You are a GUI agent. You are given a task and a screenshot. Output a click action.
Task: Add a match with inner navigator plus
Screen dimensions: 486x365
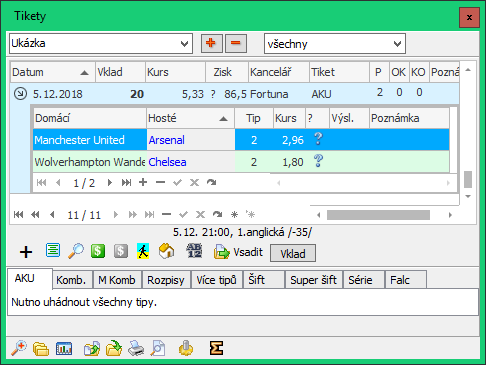[x=143, y=182]
